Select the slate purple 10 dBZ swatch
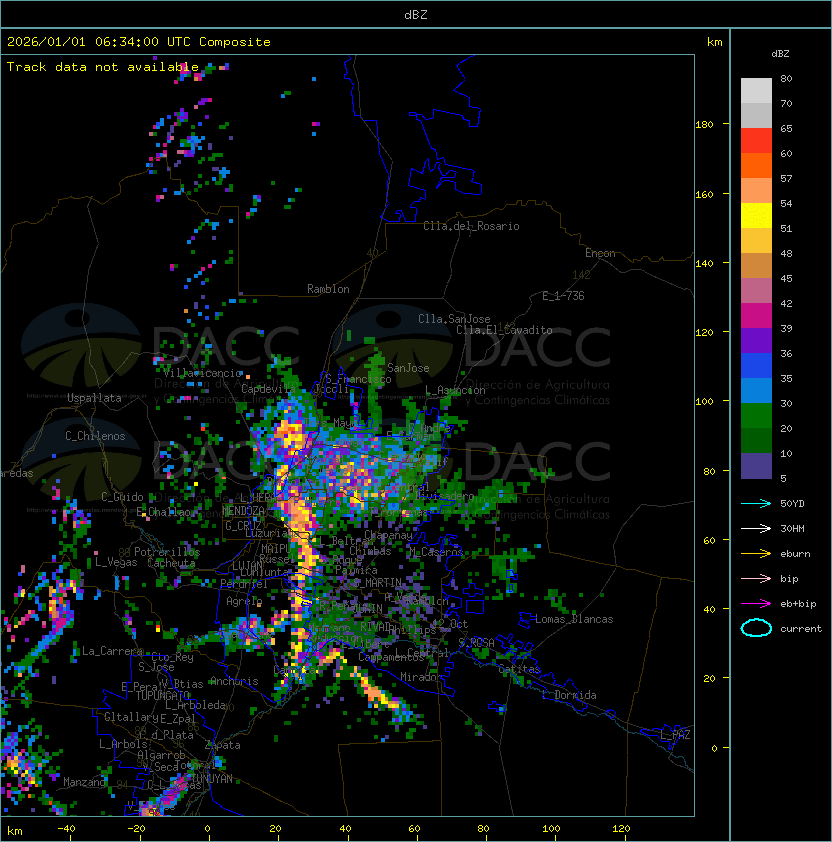 coord(756,466)
